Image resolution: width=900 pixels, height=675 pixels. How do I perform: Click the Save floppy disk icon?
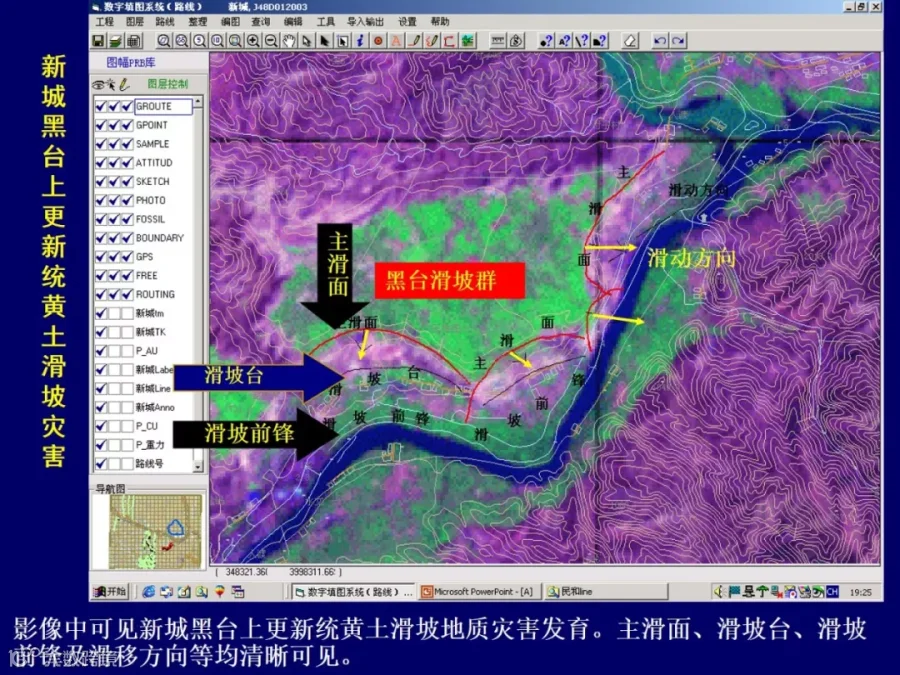pyautogui.click(x=99, y=41)
